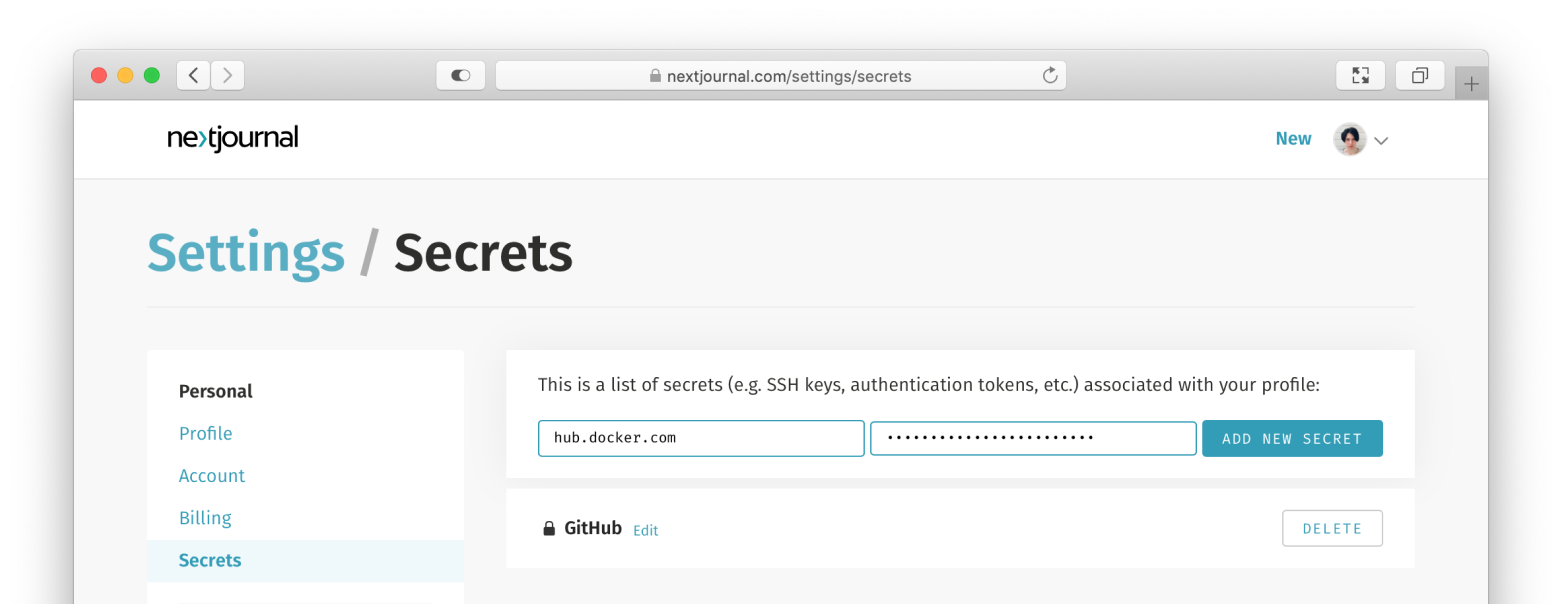Screen dimensions: 1562x604
Task: Click the user avatar picture
Action: click(1350, 140)
